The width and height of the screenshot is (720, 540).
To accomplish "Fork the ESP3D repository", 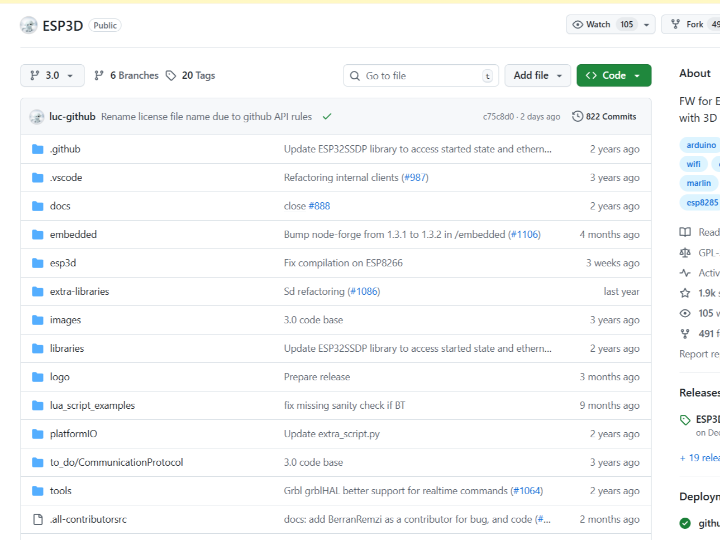I will pos(688,25).
